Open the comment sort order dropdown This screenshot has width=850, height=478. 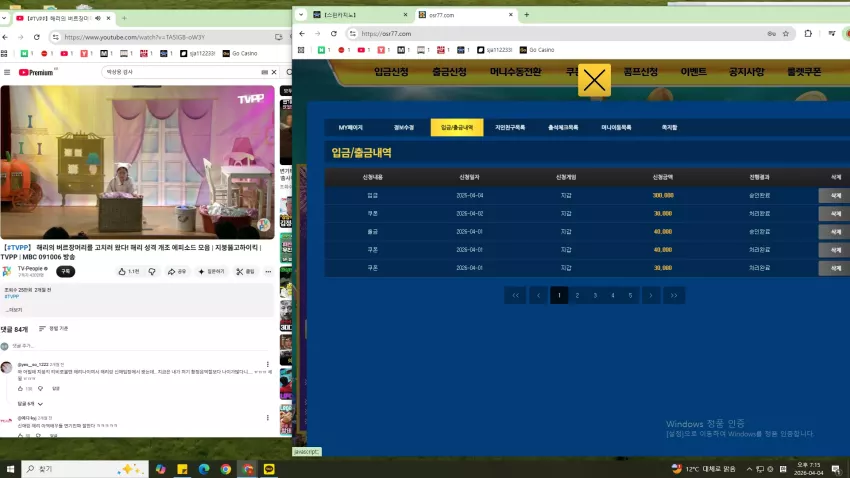point(54,328)
